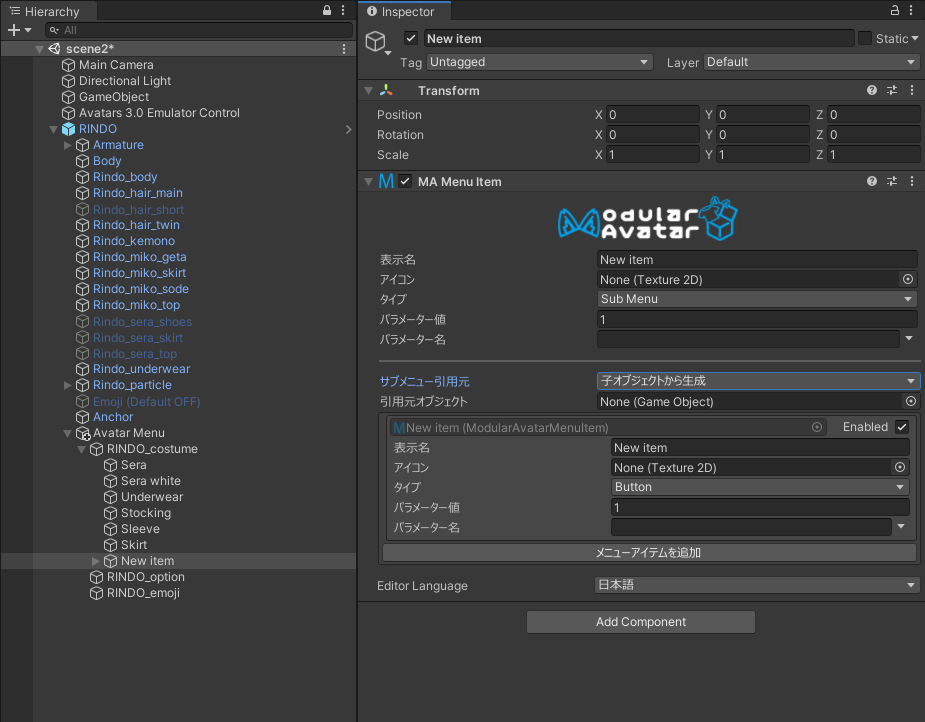Open the nested タイプ dropdown showing Button
Screen dimensions: 925x722
760,487
